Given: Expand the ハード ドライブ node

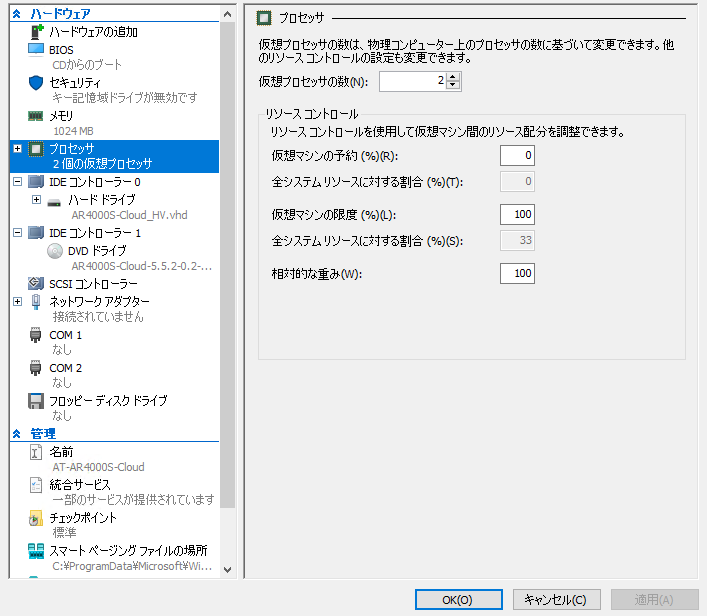Looking at the screenshot, I should pos(37,199).
